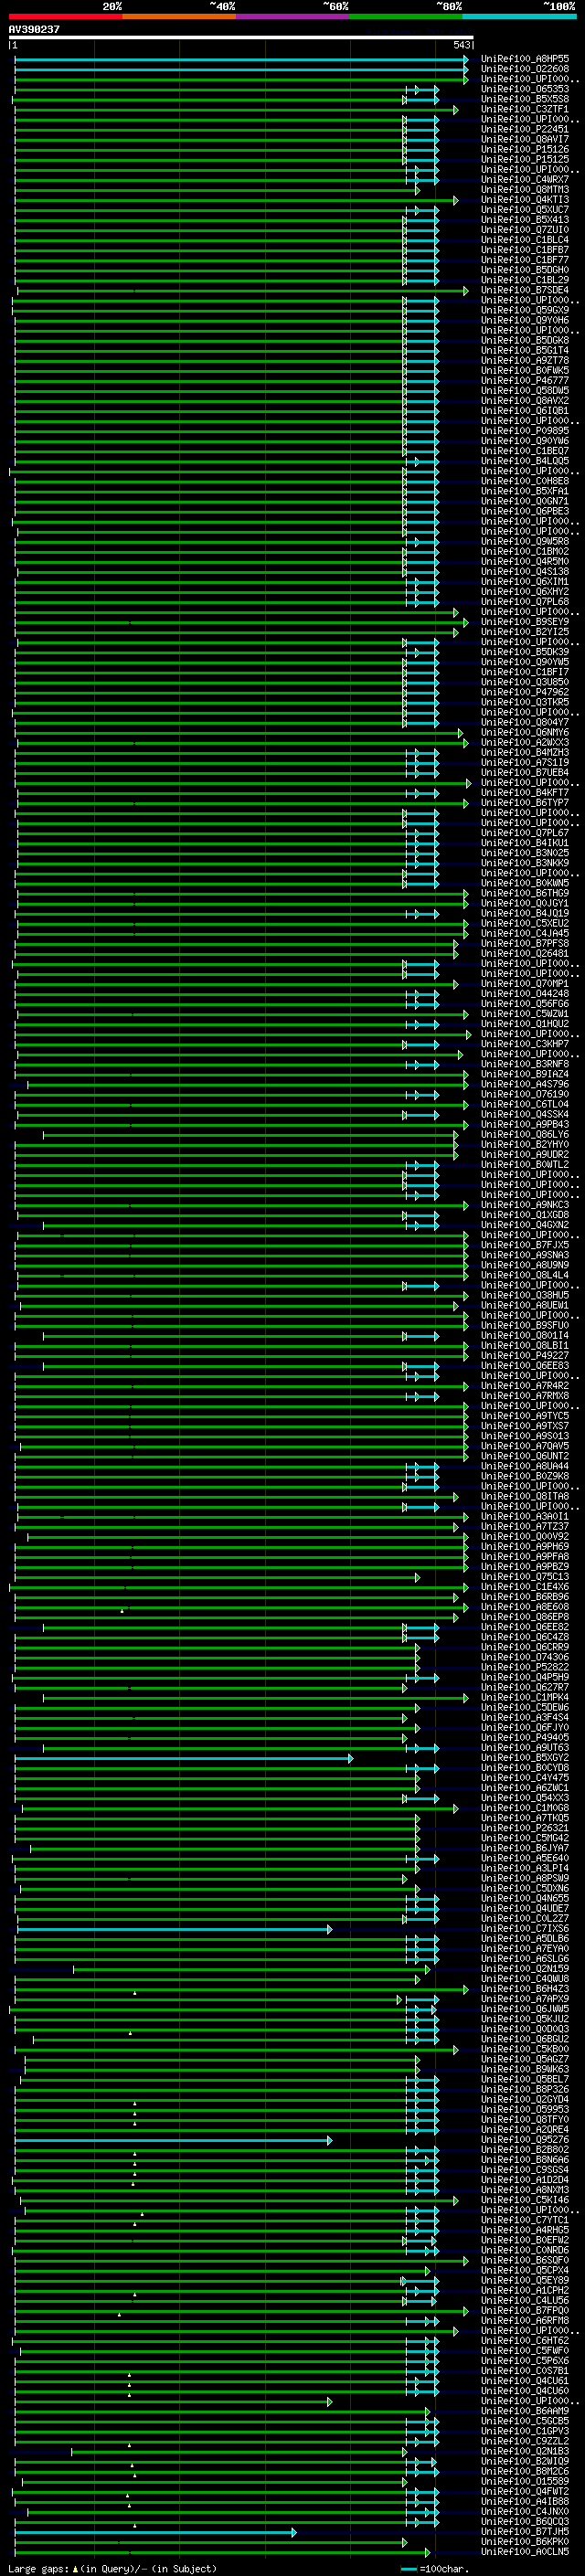Select hit UniRef100_C4WRX7

pyautogui.click(x=525, y=180)
